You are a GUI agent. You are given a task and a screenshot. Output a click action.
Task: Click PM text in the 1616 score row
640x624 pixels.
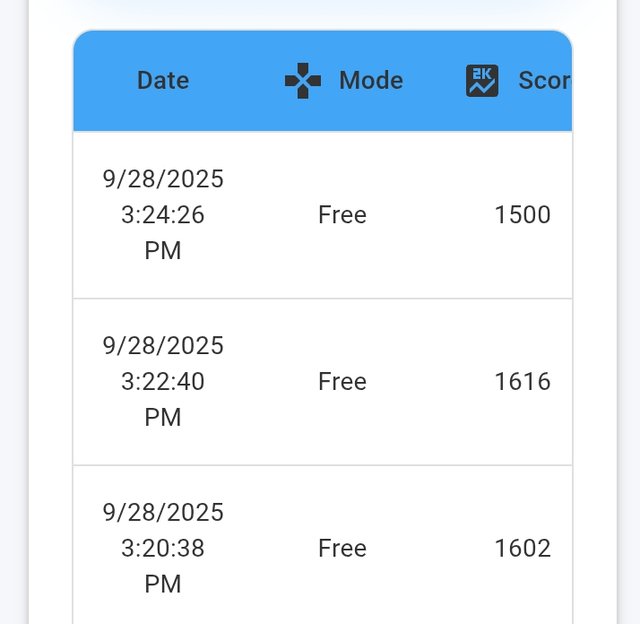[x=163, y=418]
